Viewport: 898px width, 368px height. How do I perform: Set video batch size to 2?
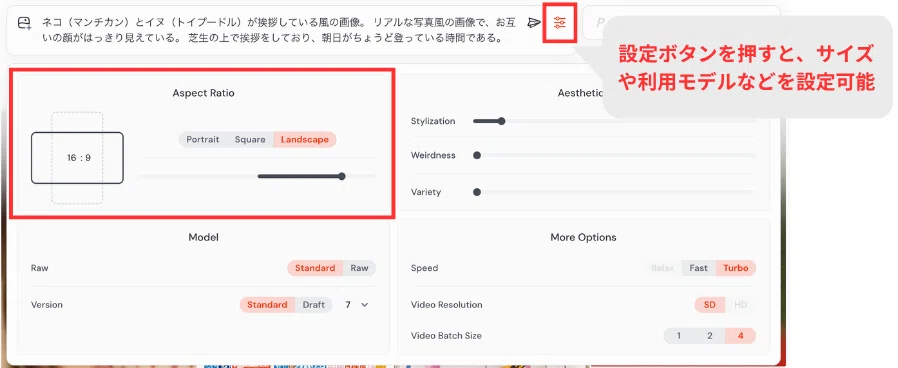tap(710, 336)
